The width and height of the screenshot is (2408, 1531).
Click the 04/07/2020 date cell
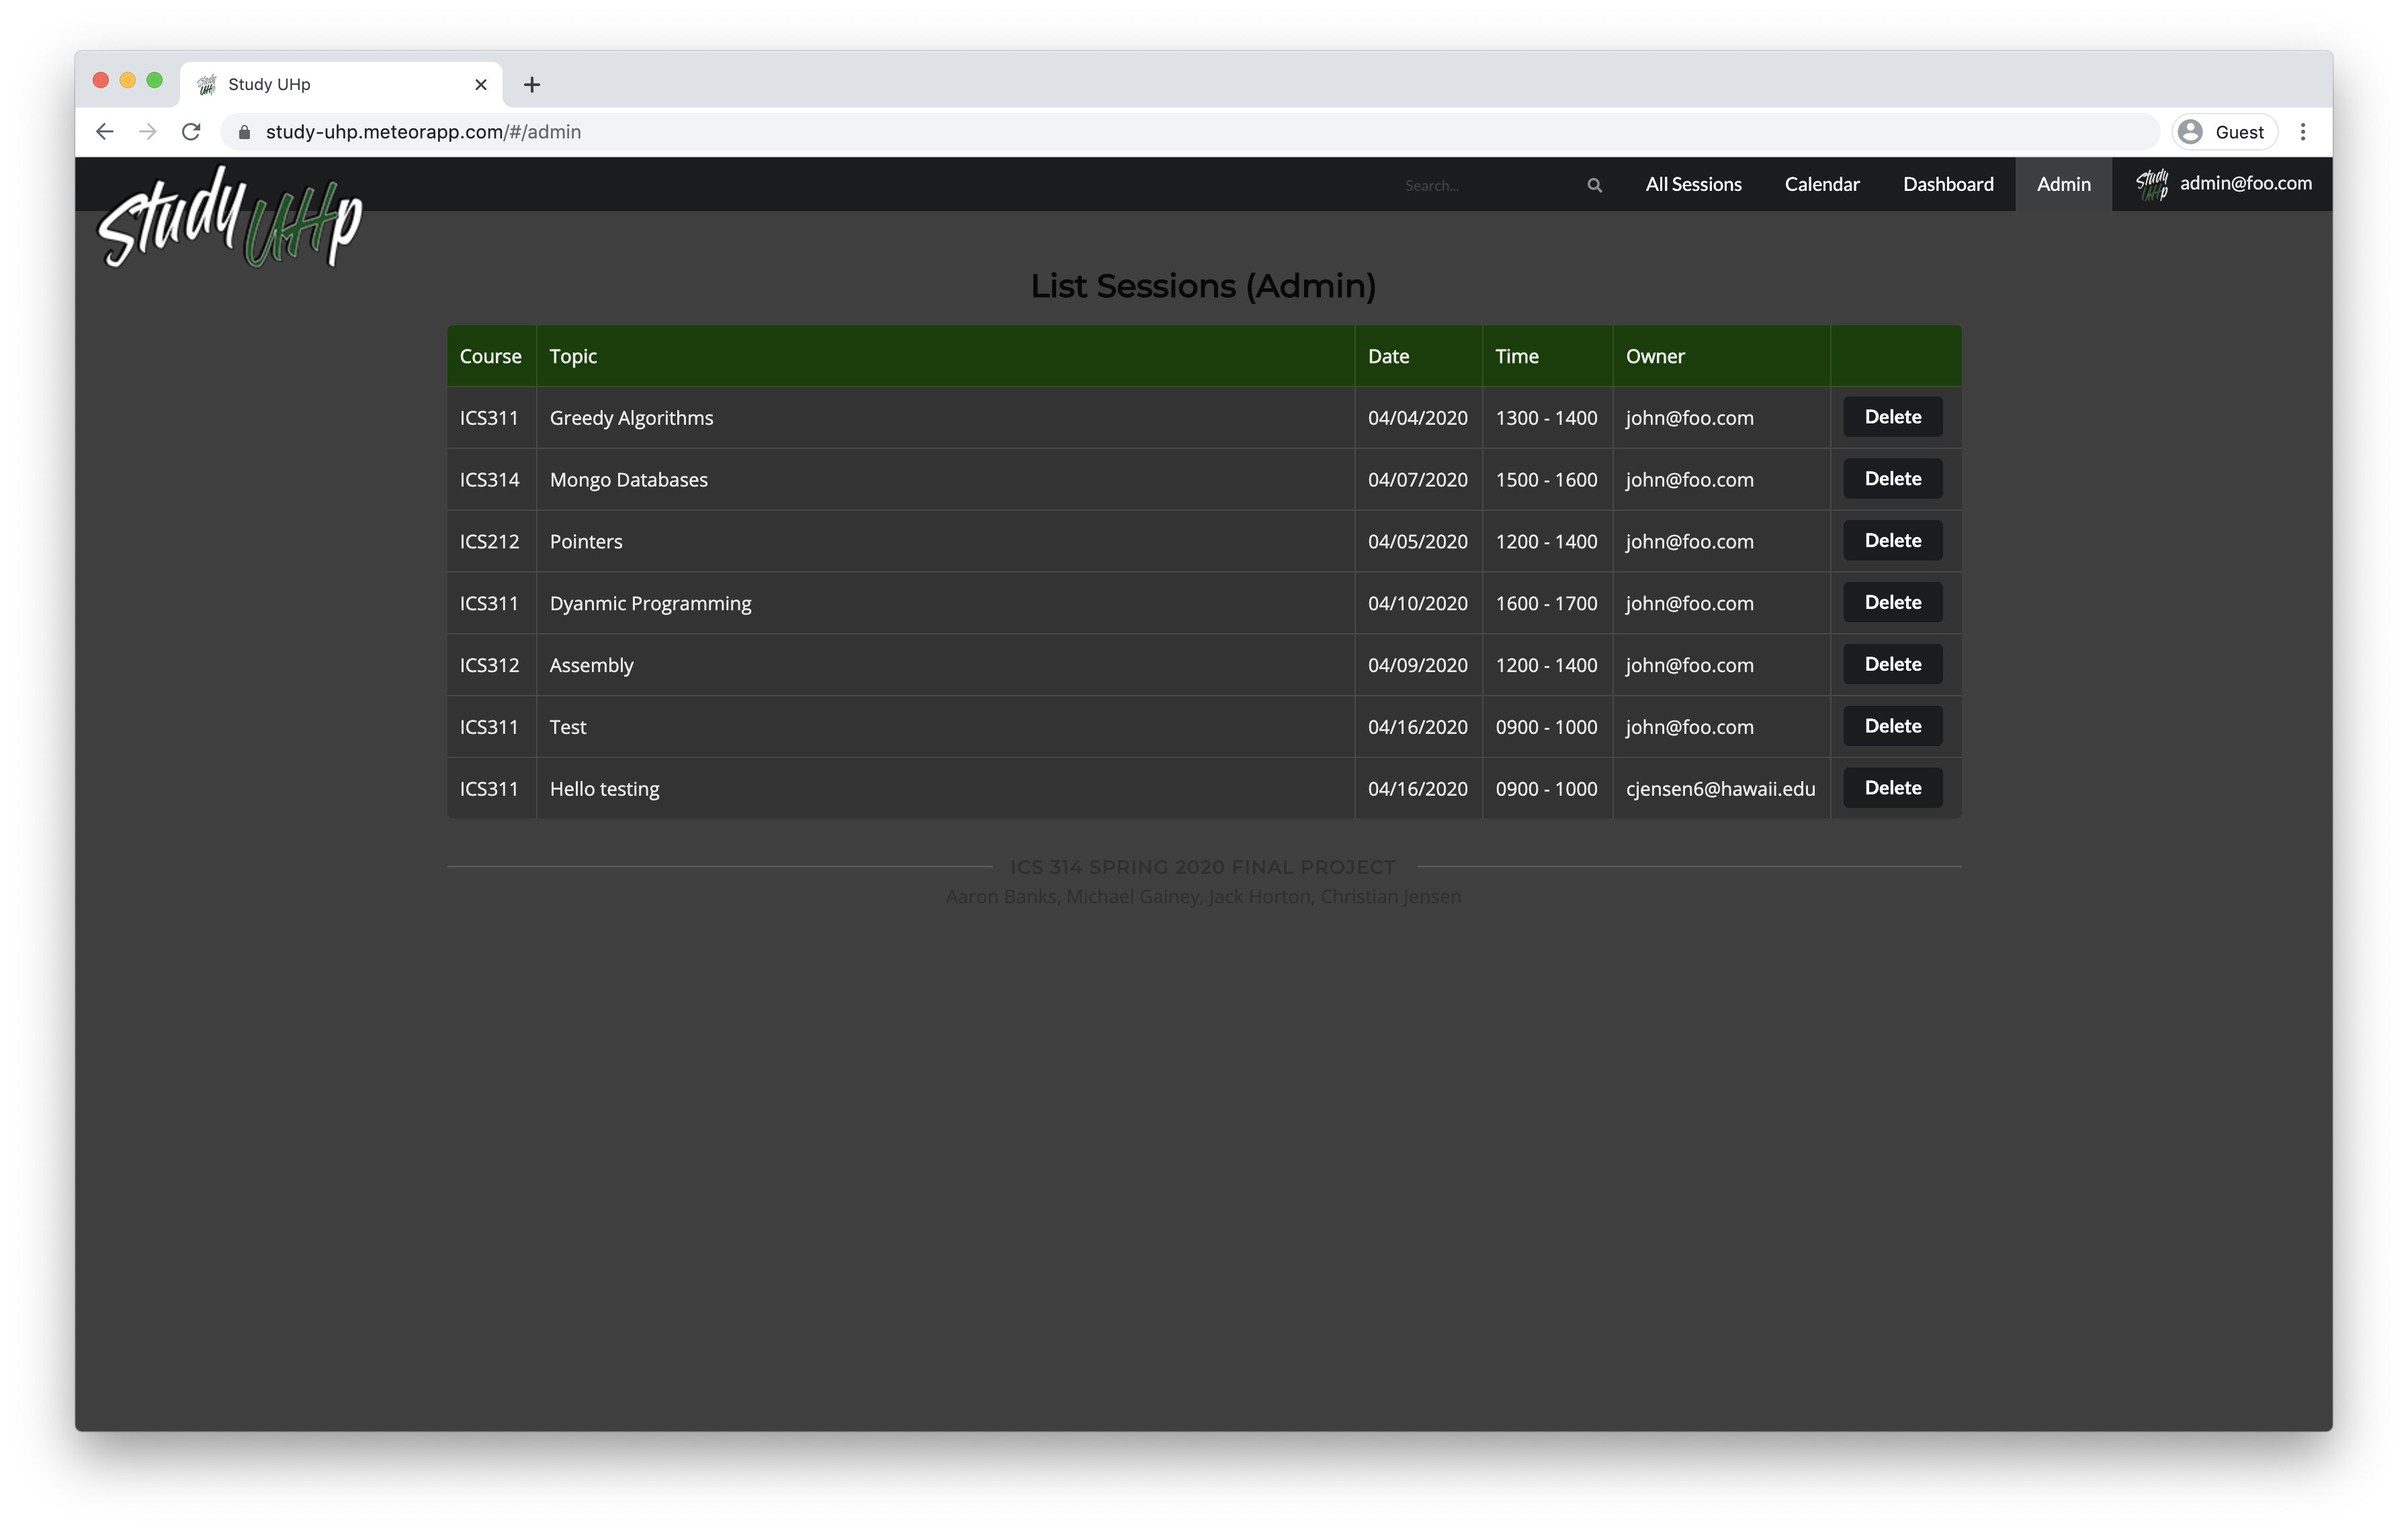[1418, 480]
